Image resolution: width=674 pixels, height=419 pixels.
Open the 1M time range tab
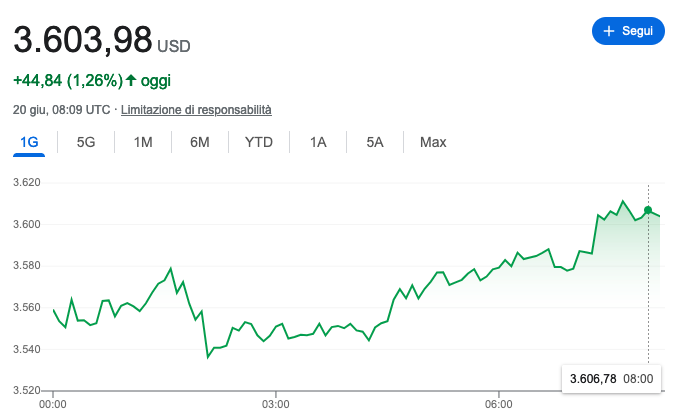[143, 142]
